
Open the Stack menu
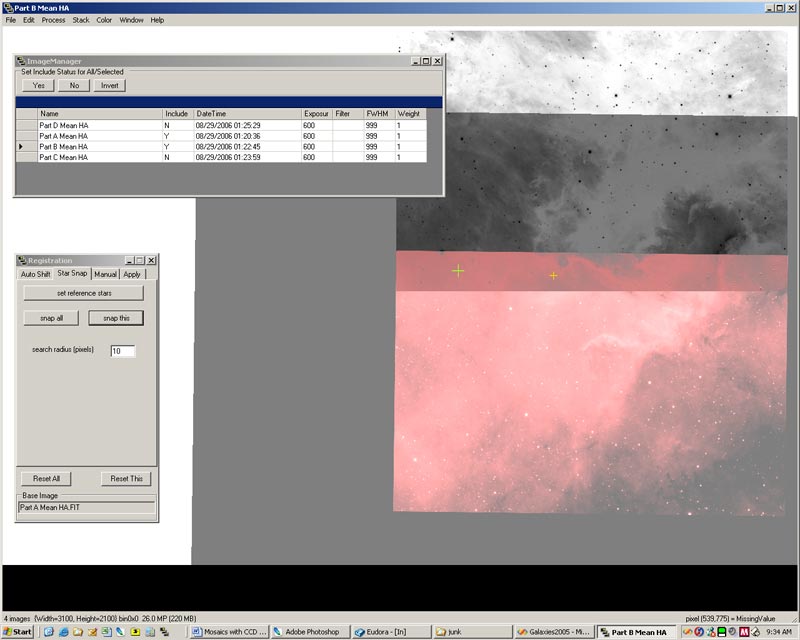[x=81, y=20]
